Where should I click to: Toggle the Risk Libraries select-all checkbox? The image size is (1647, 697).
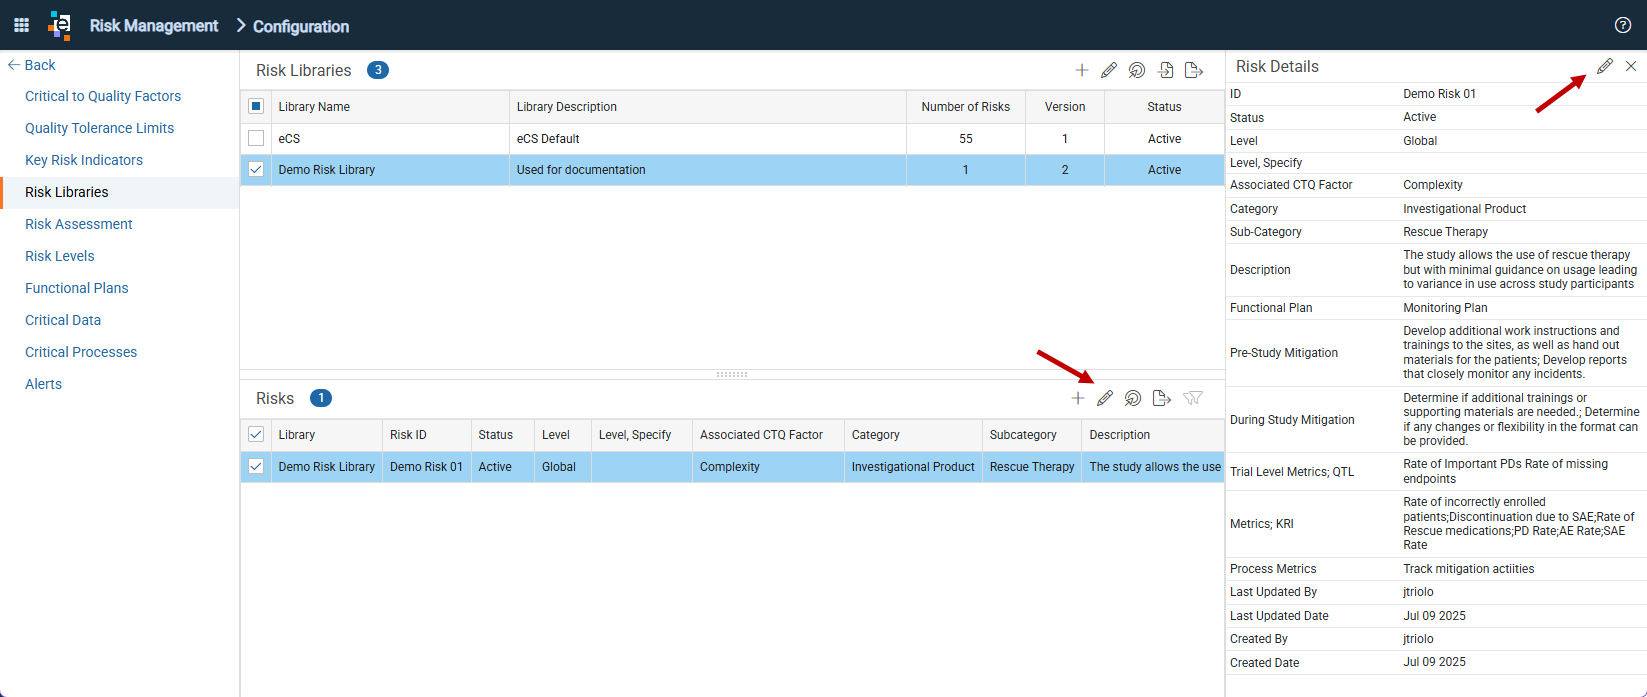256,106
